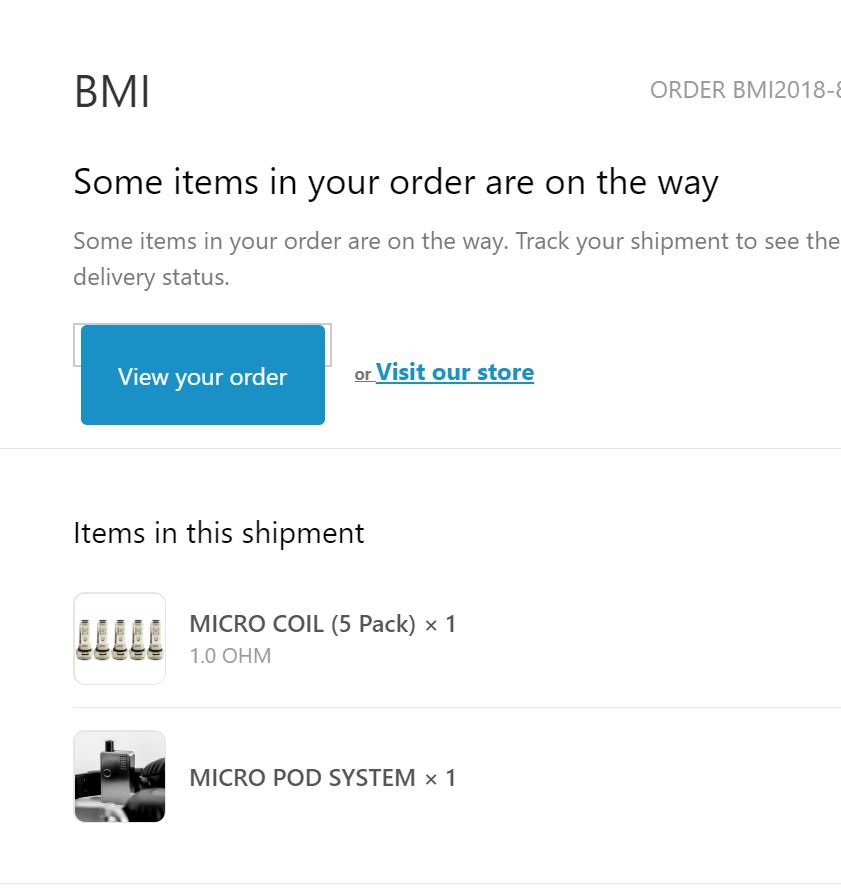Select the MICRO POD SYSTEM device thumbnail
Viewport: 841px width, 889px height.
click(119, 776)
